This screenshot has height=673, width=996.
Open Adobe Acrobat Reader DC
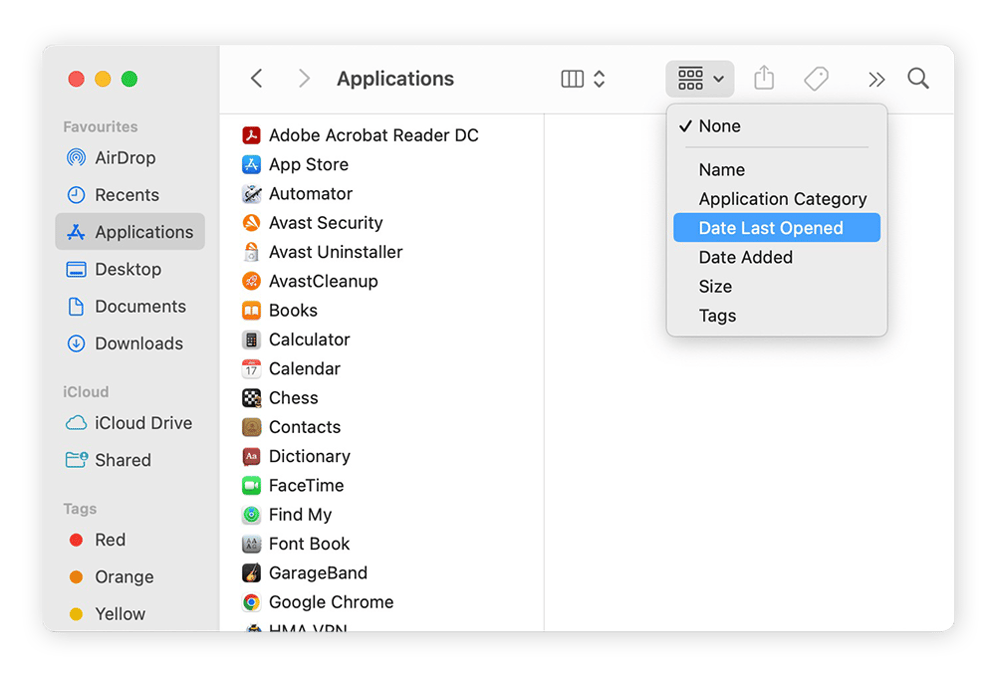[373, 134]
